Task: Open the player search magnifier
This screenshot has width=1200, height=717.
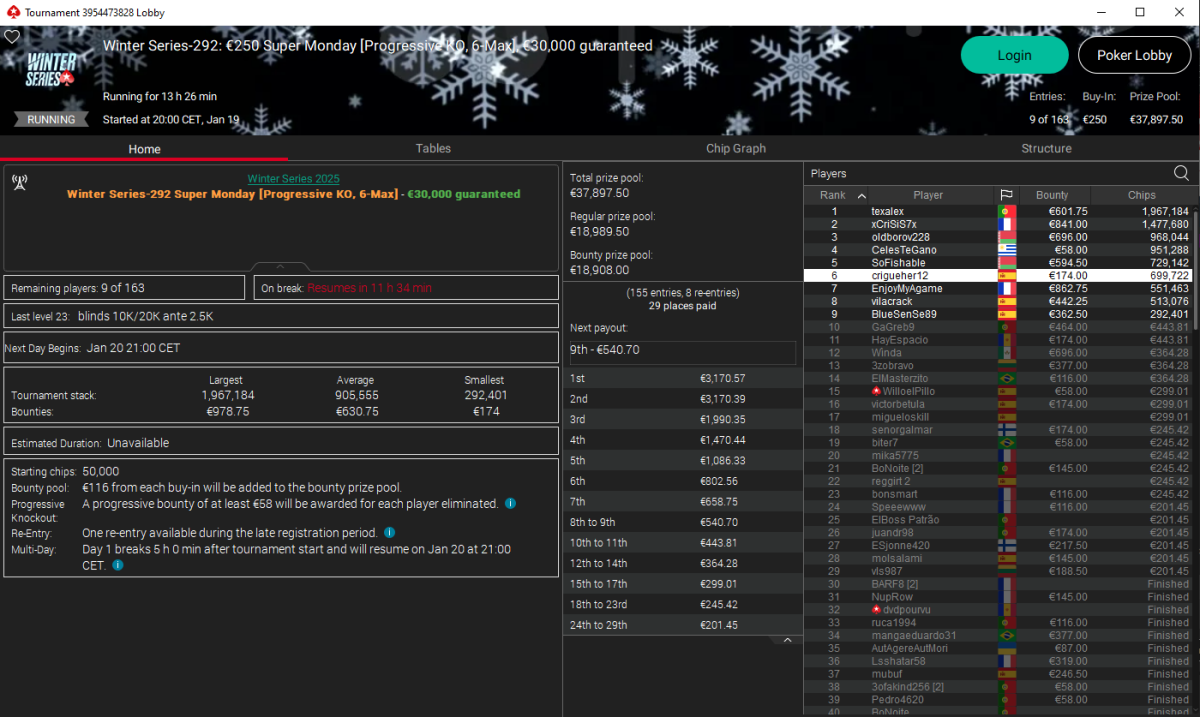Action: coord(1181,173)
